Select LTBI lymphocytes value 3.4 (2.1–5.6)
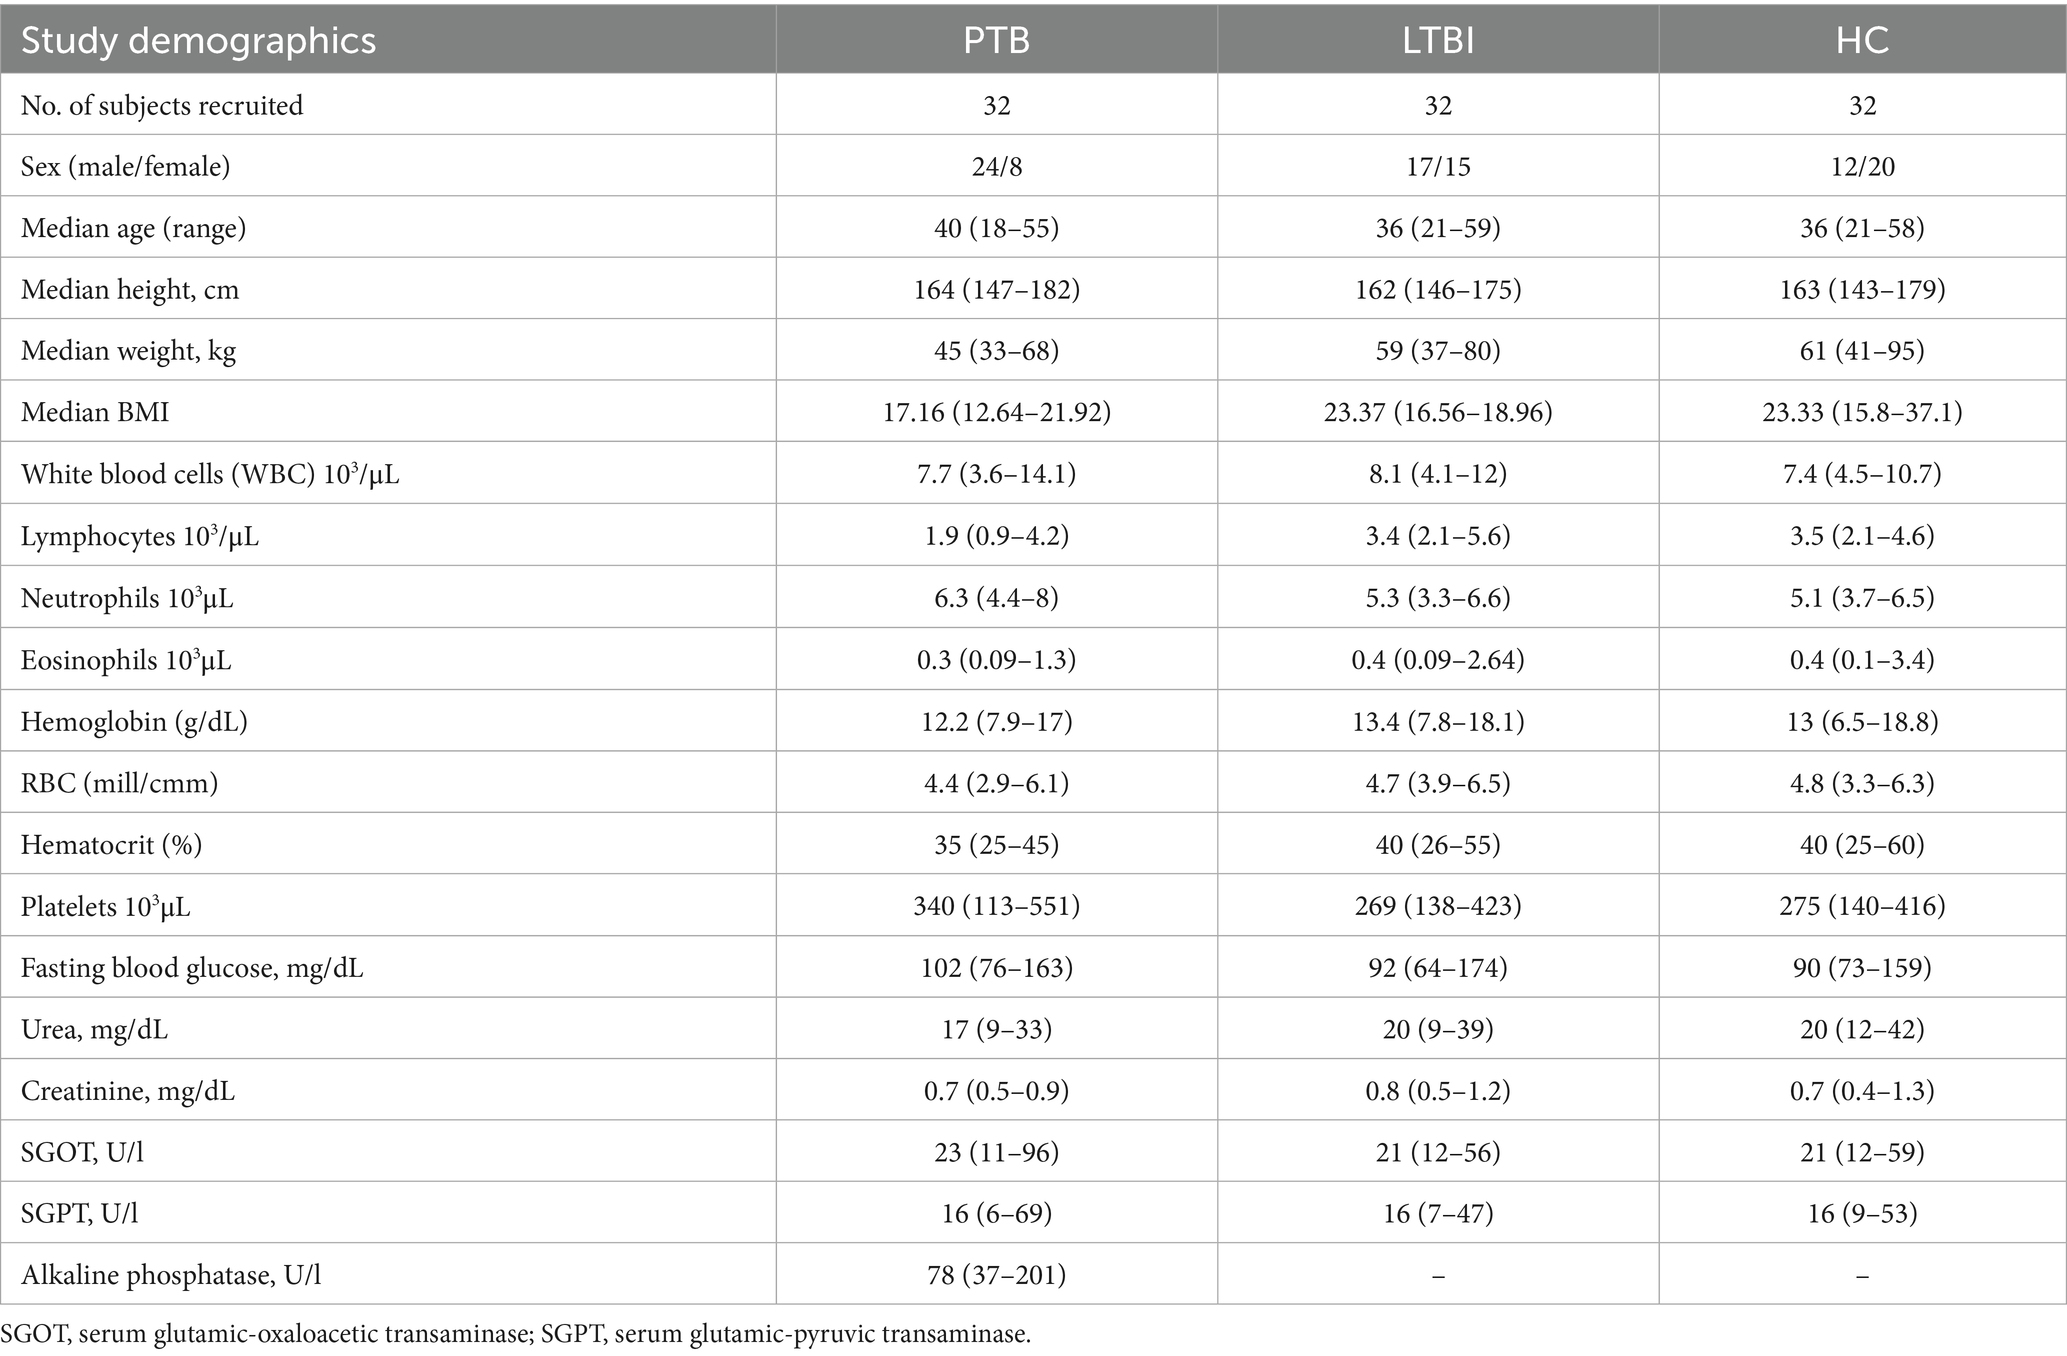2067x1356 pixels. click(1437, 536)
